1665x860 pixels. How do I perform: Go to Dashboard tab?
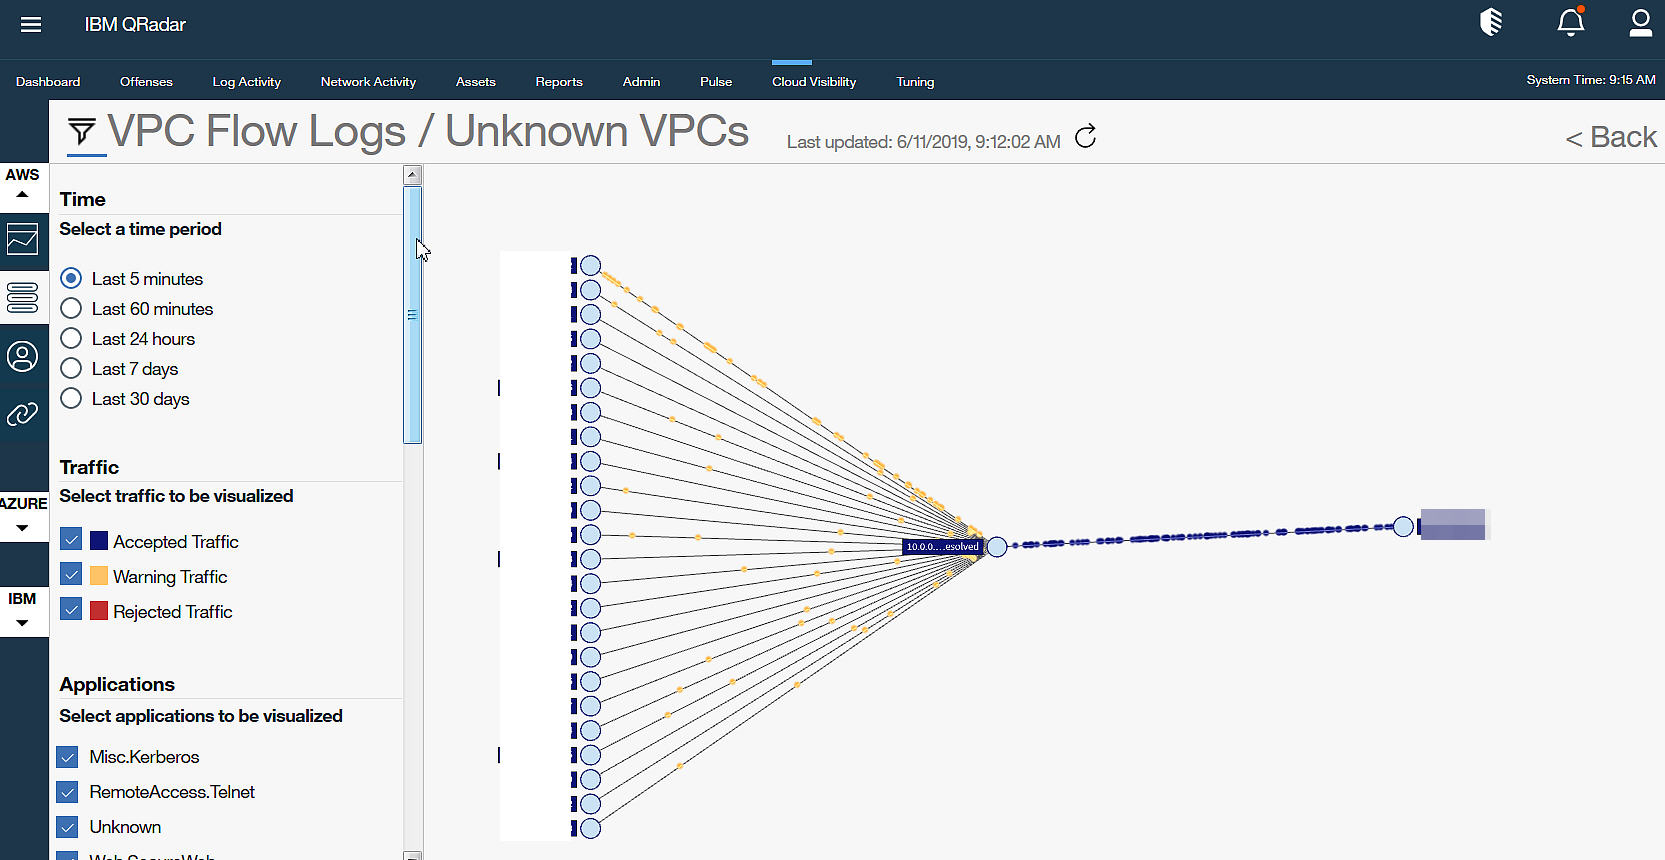click(x=48, y=82)
